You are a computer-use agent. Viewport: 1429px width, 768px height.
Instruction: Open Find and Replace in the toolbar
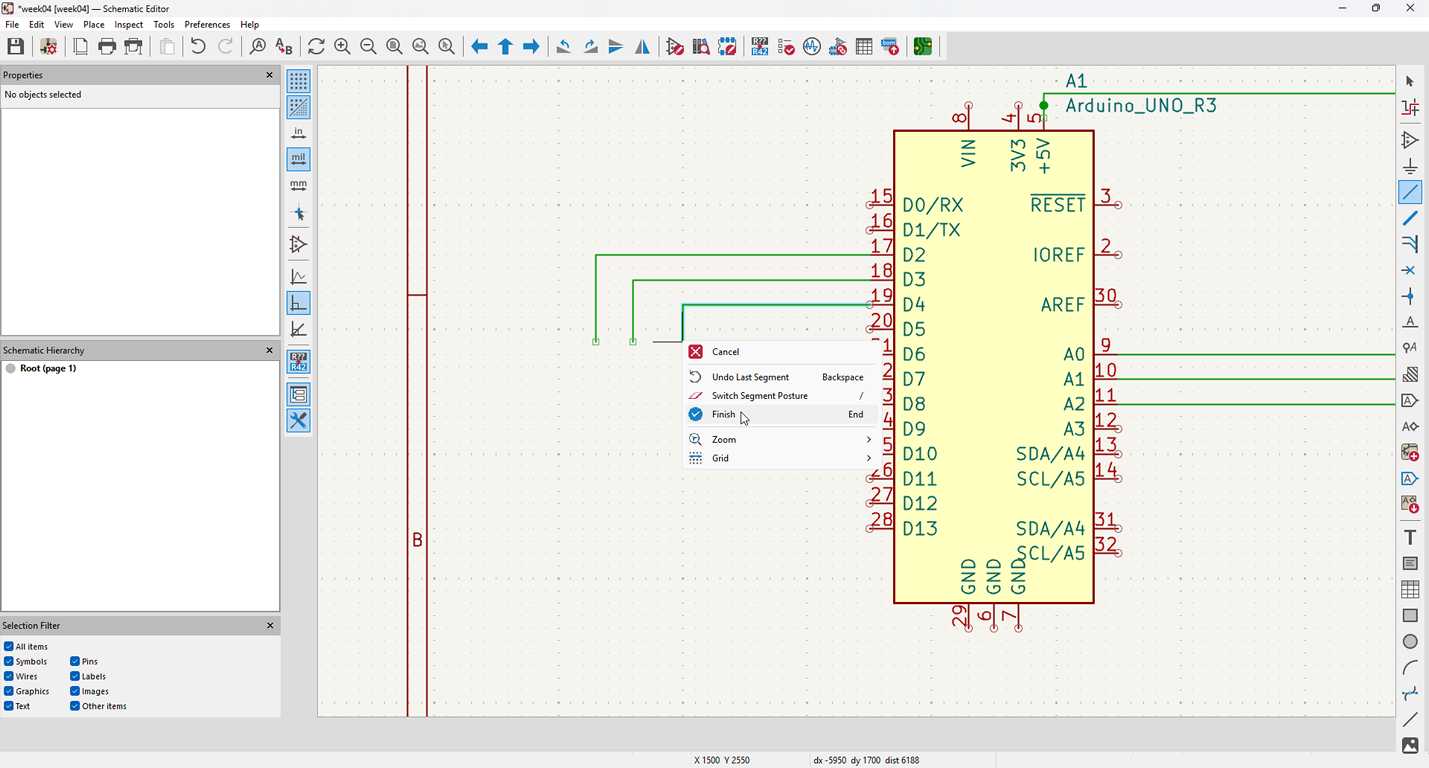284,46
